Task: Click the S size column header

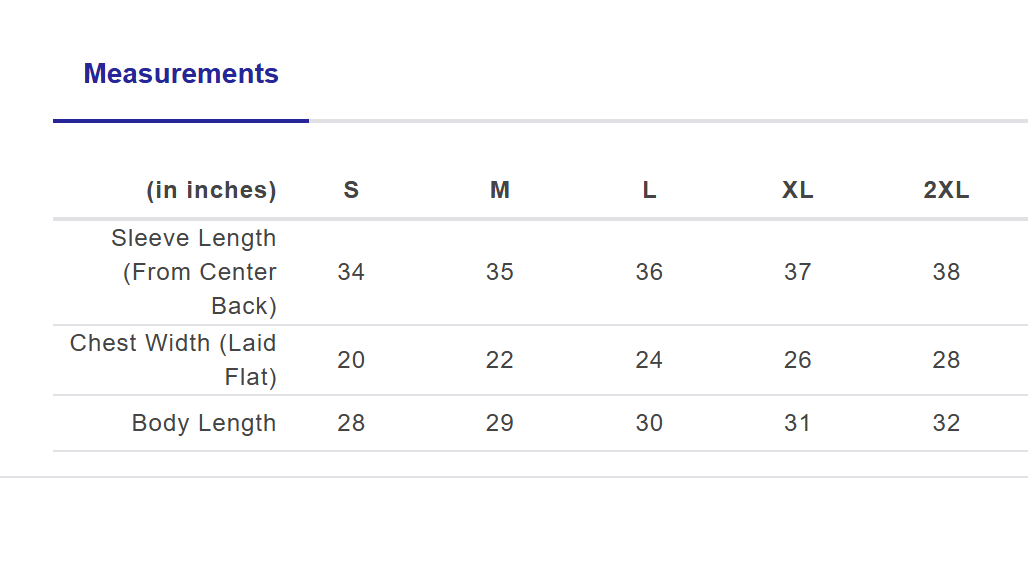Action: click(351, 190)
